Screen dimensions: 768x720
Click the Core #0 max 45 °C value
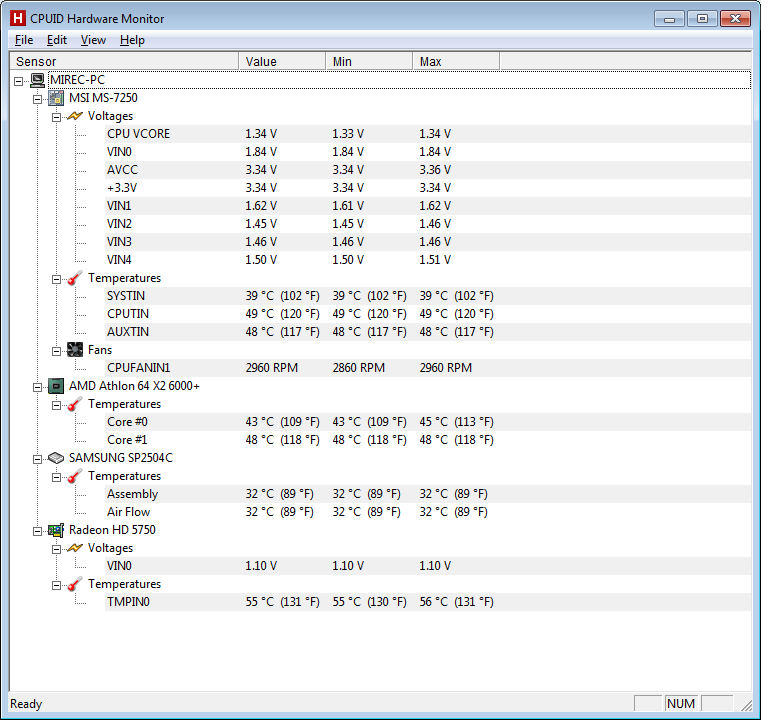456,422
